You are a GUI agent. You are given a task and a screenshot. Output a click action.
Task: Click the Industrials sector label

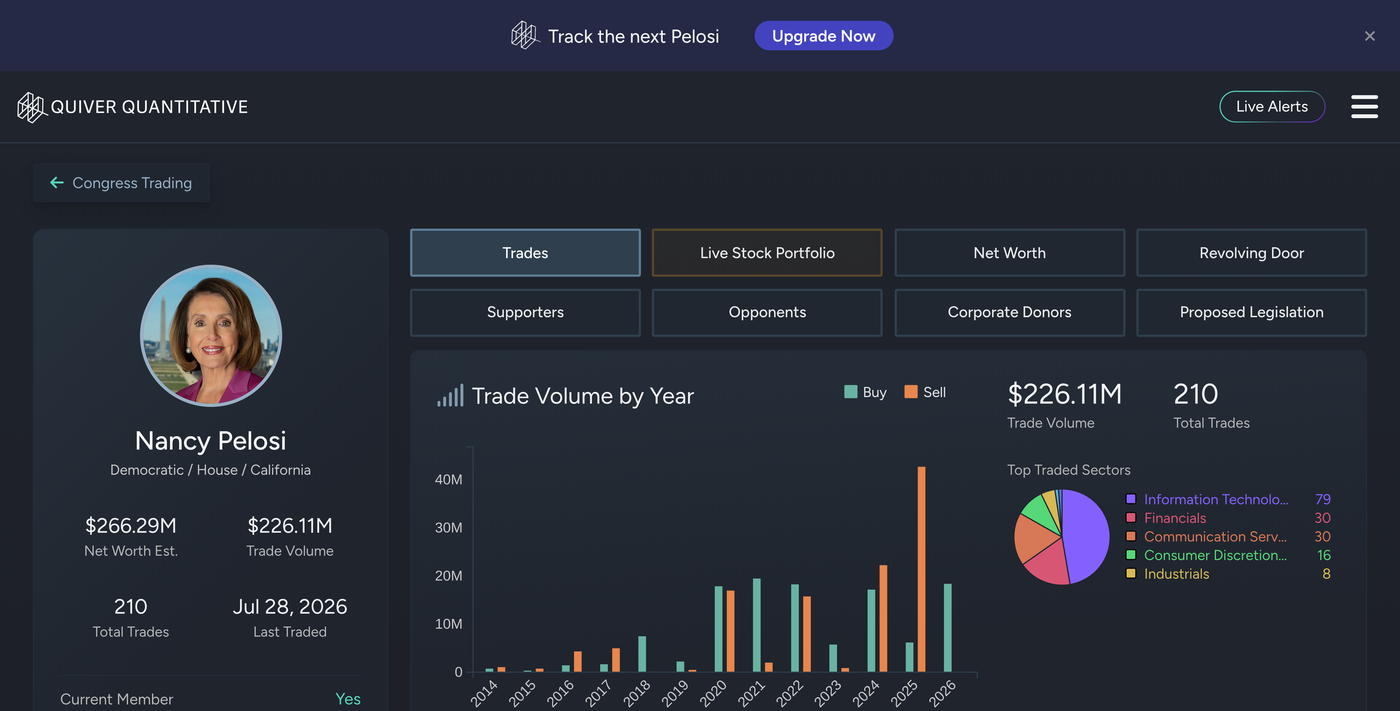coord(1177,574)
